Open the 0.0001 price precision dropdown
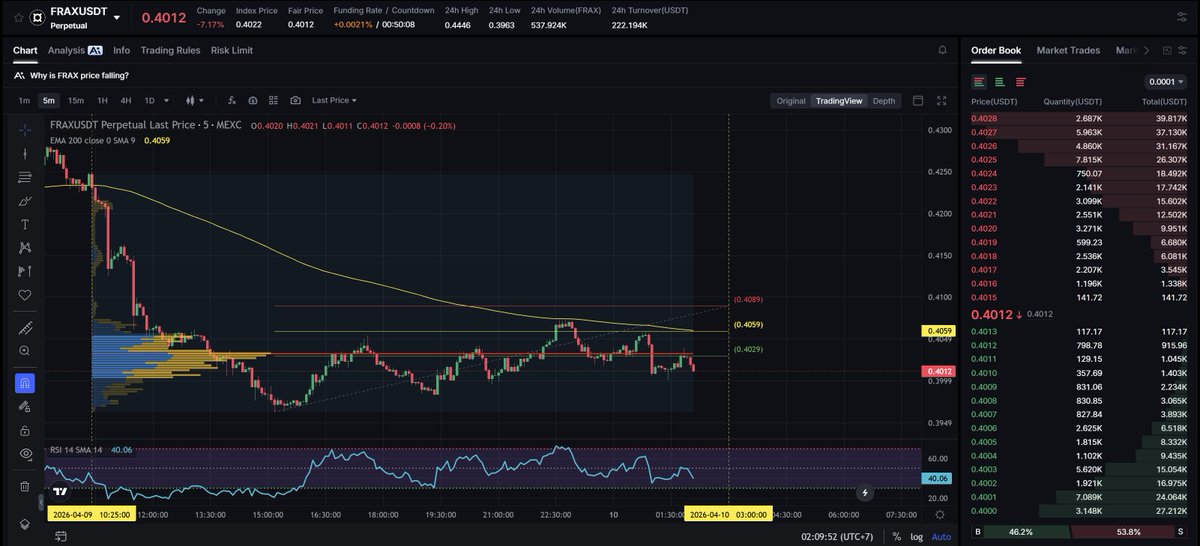This screenshot has height=546, width=1200. 1166,82
